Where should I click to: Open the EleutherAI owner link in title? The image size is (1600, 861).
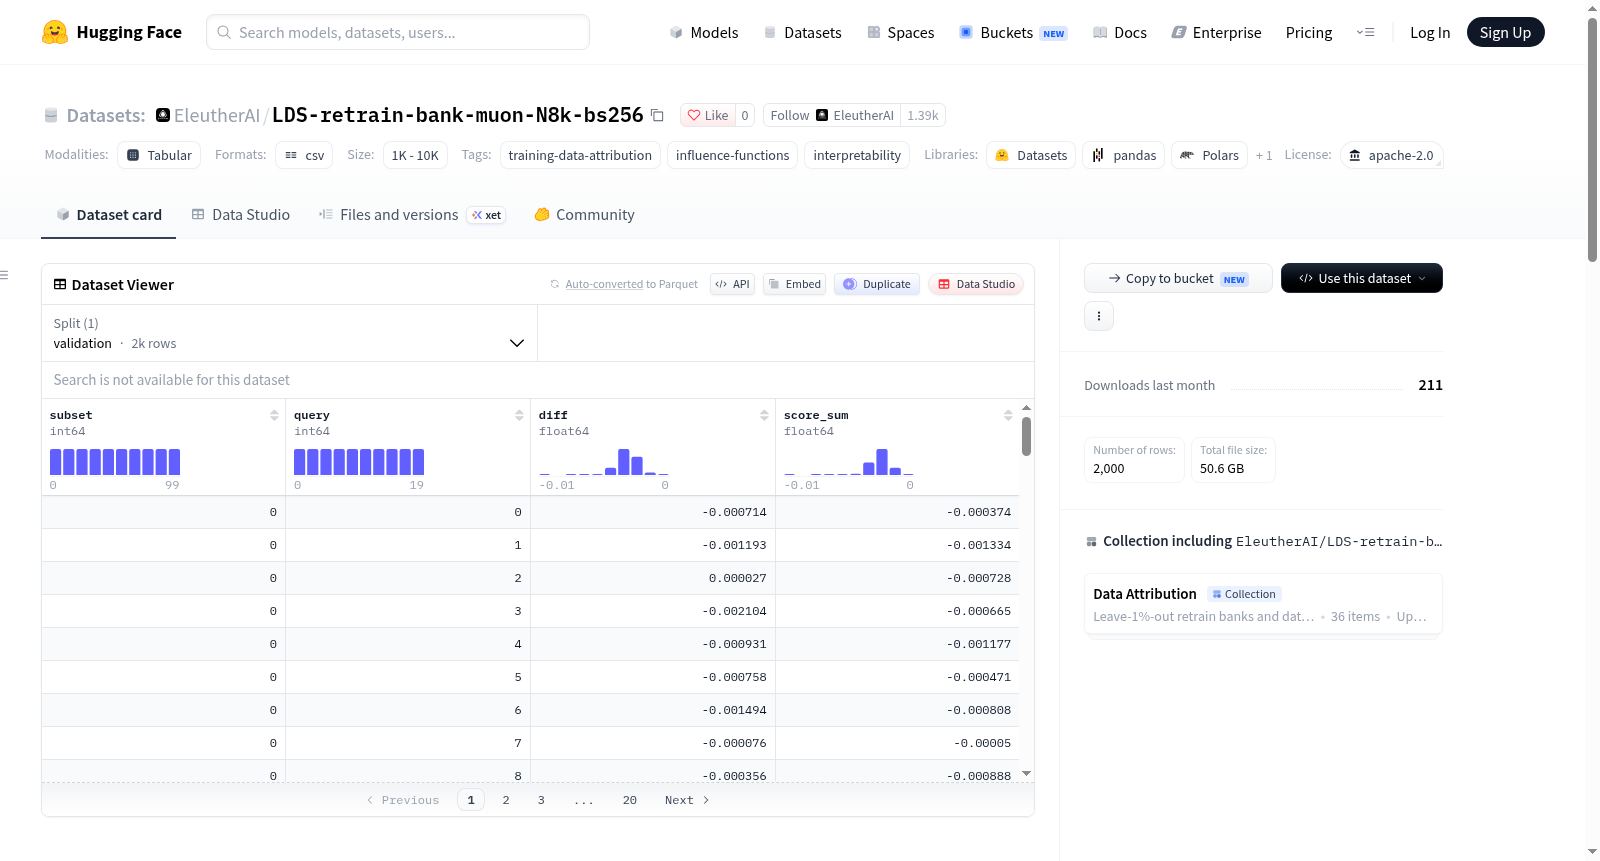point(217,115)
